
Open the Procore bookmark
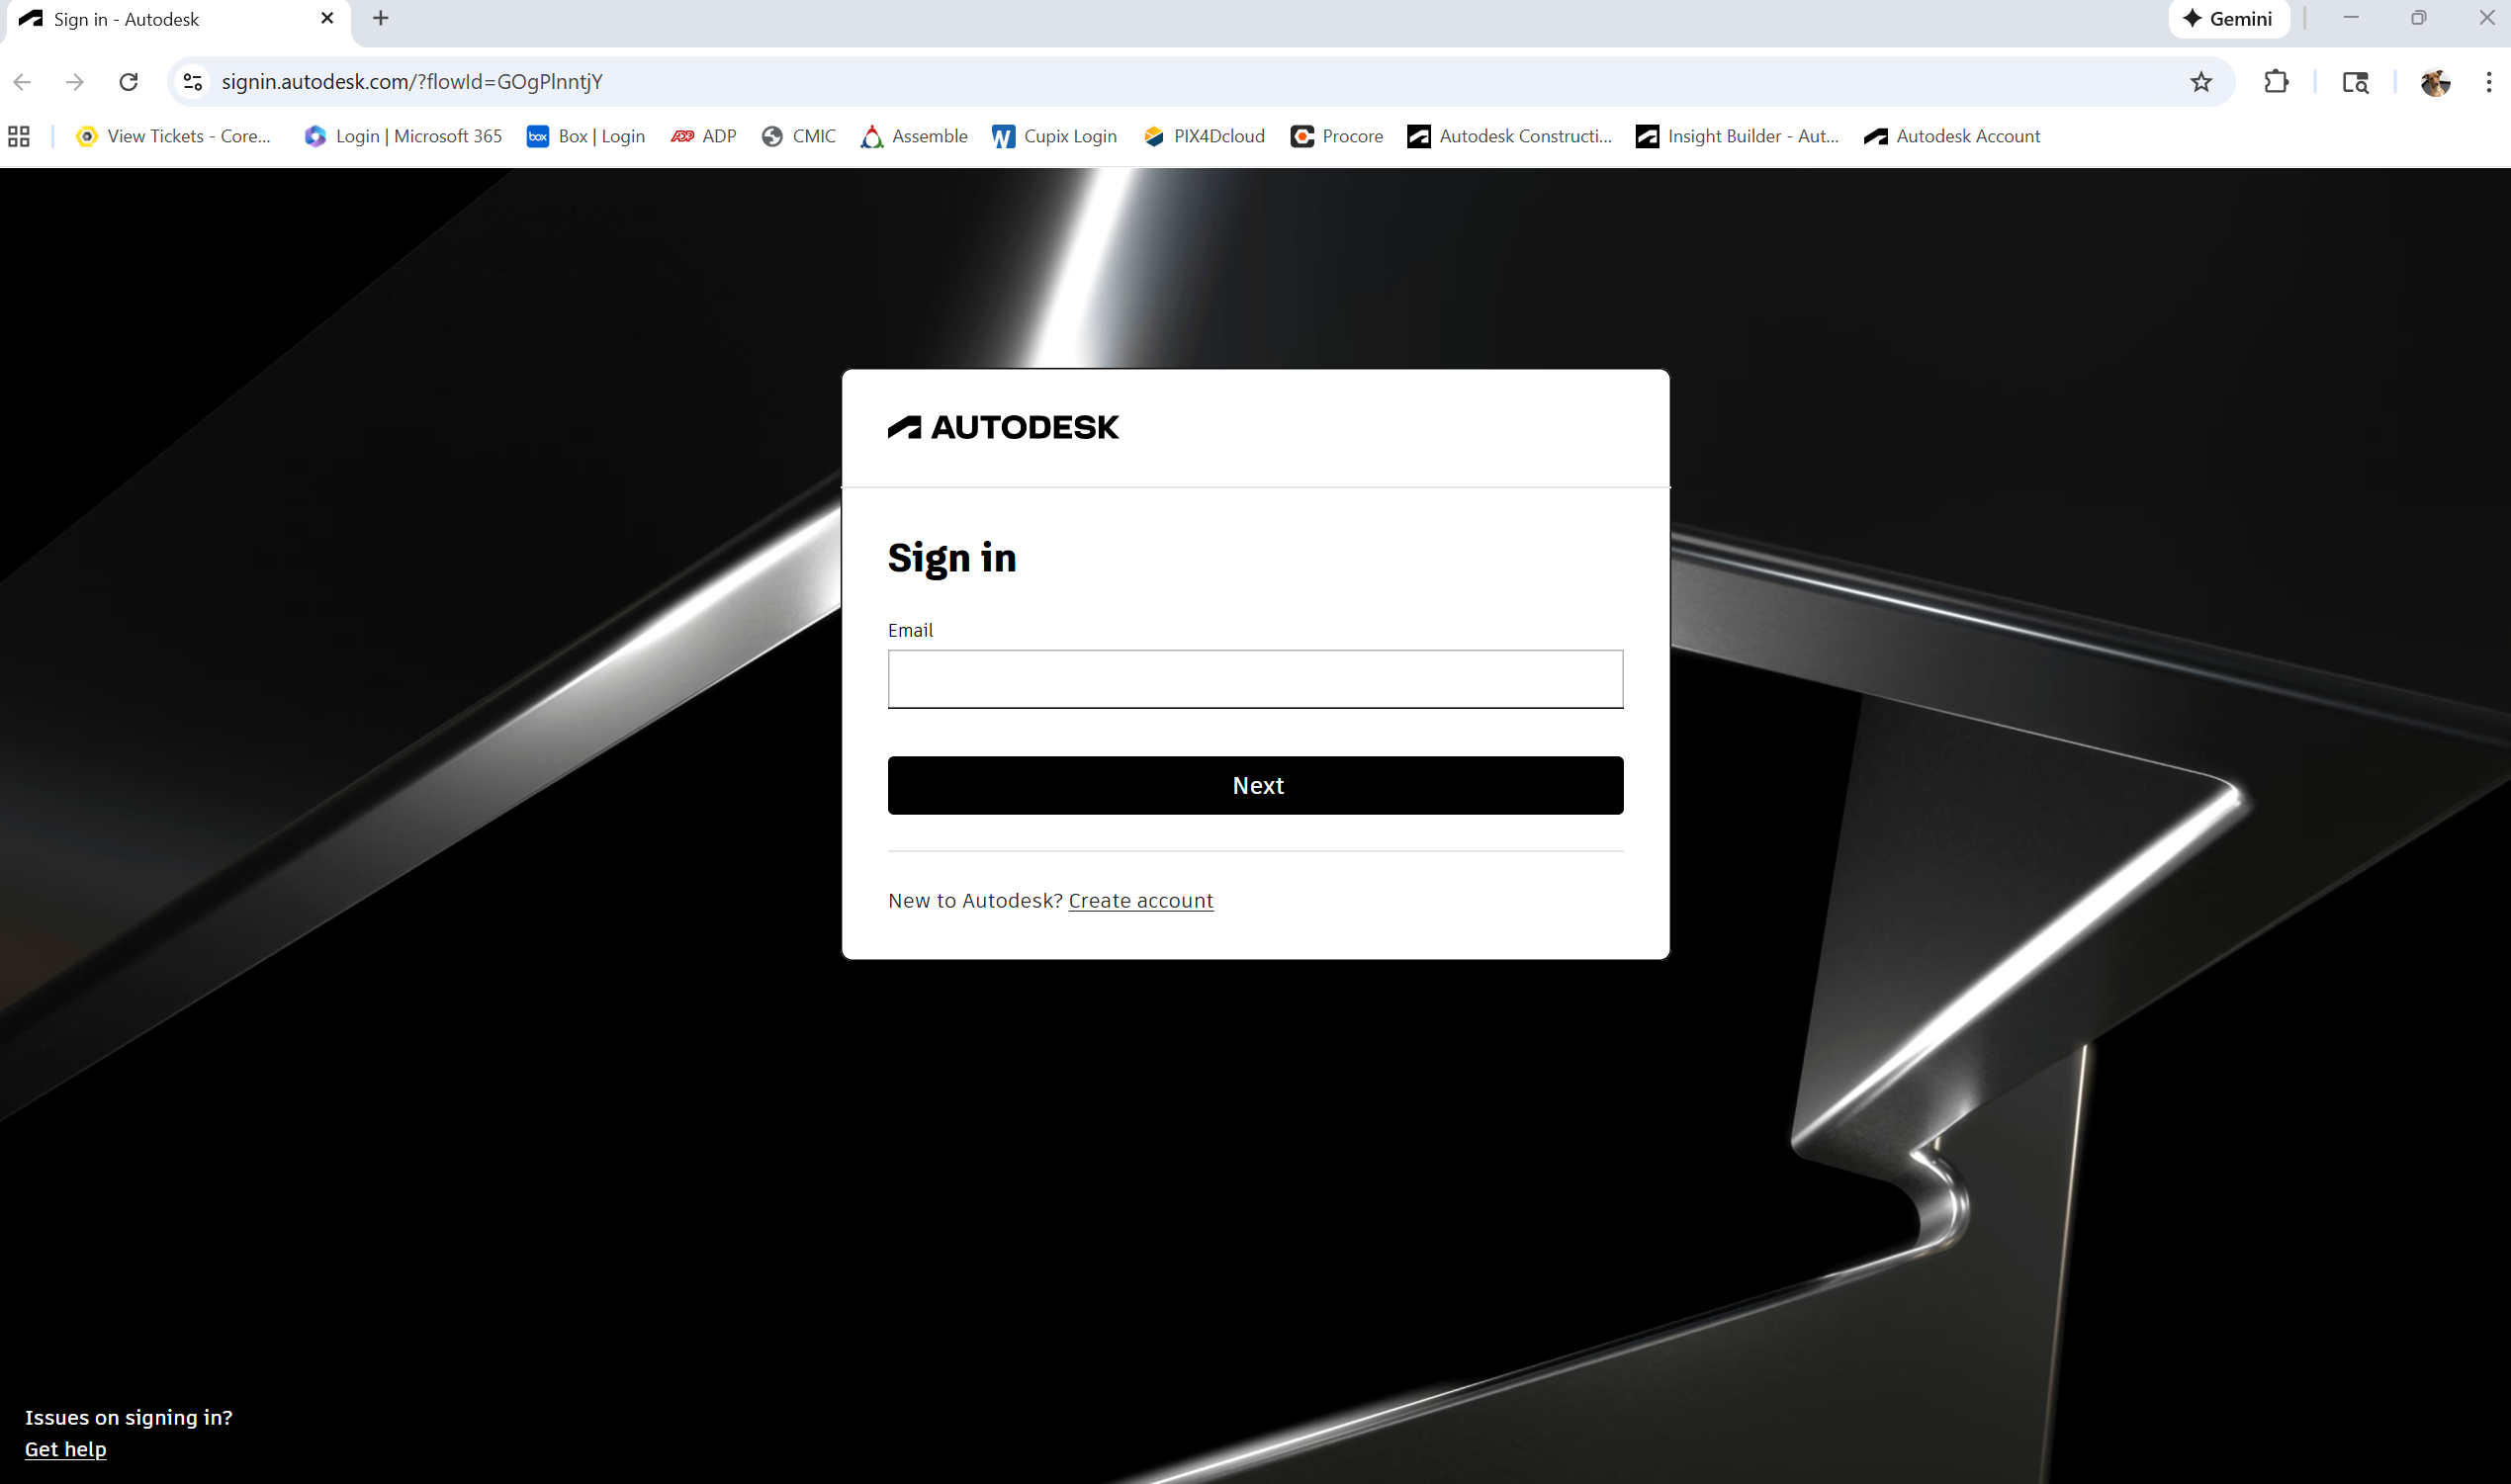point(1336,136)
